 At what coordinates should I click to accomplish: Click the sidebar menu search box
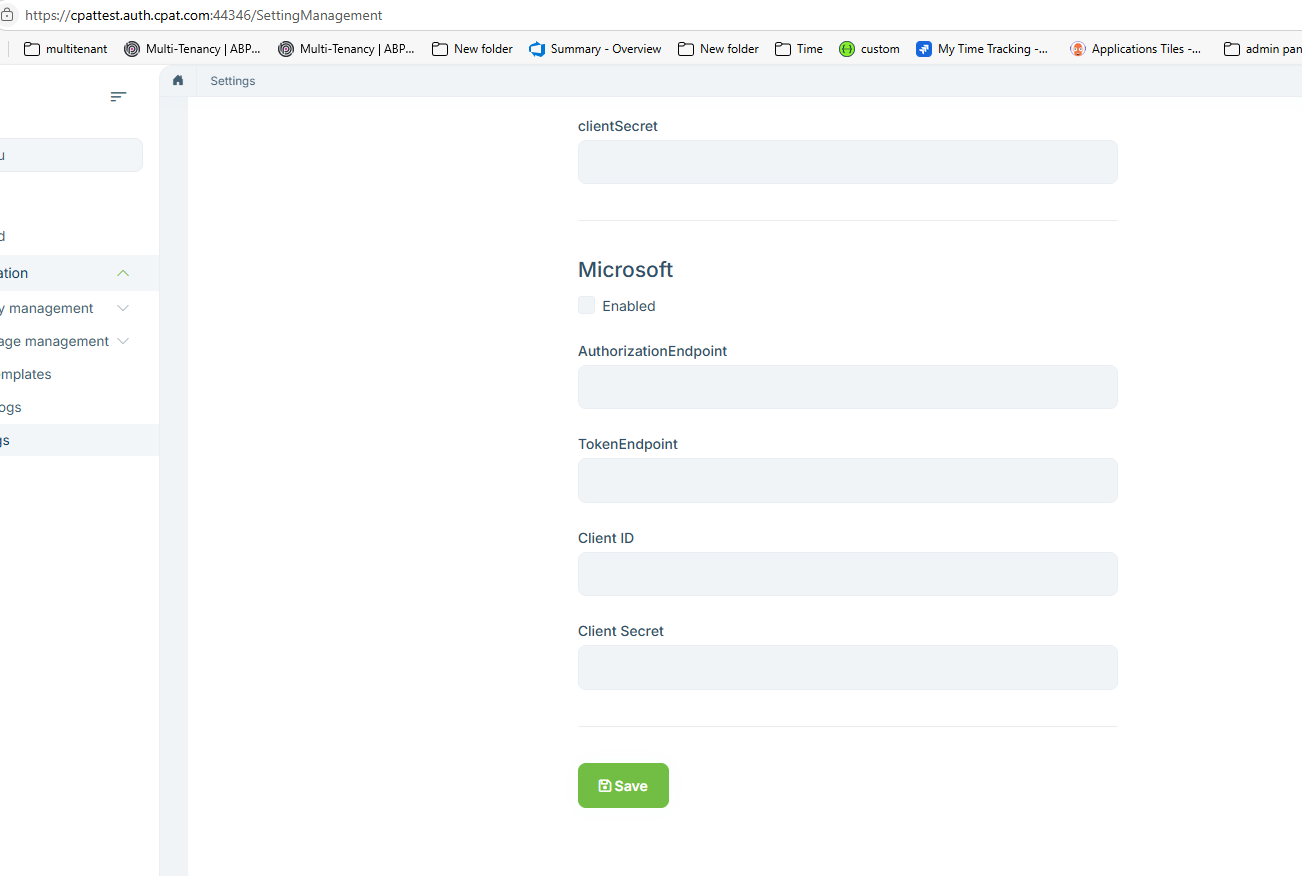[70, 155]
